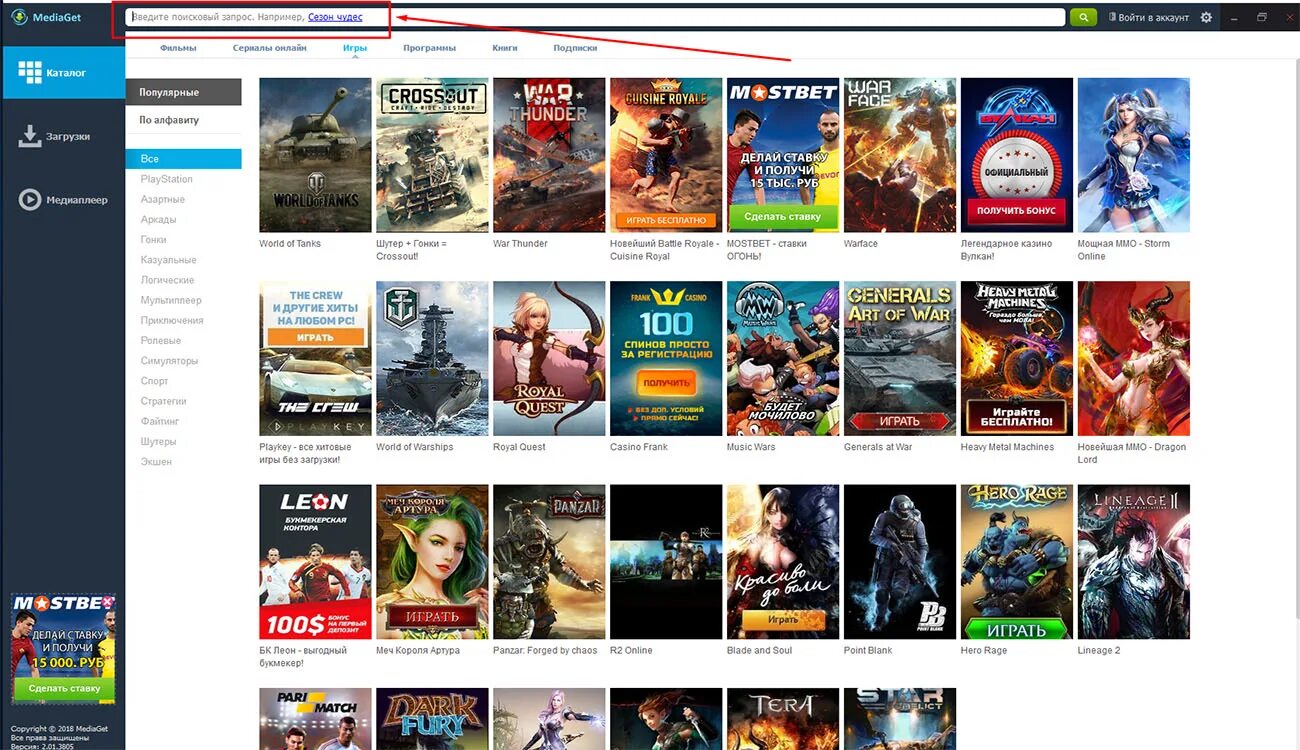The height and width of the screenshot is (750, 1300).
Task: Filter by Аркады category
Action: (x=158, y=219)
